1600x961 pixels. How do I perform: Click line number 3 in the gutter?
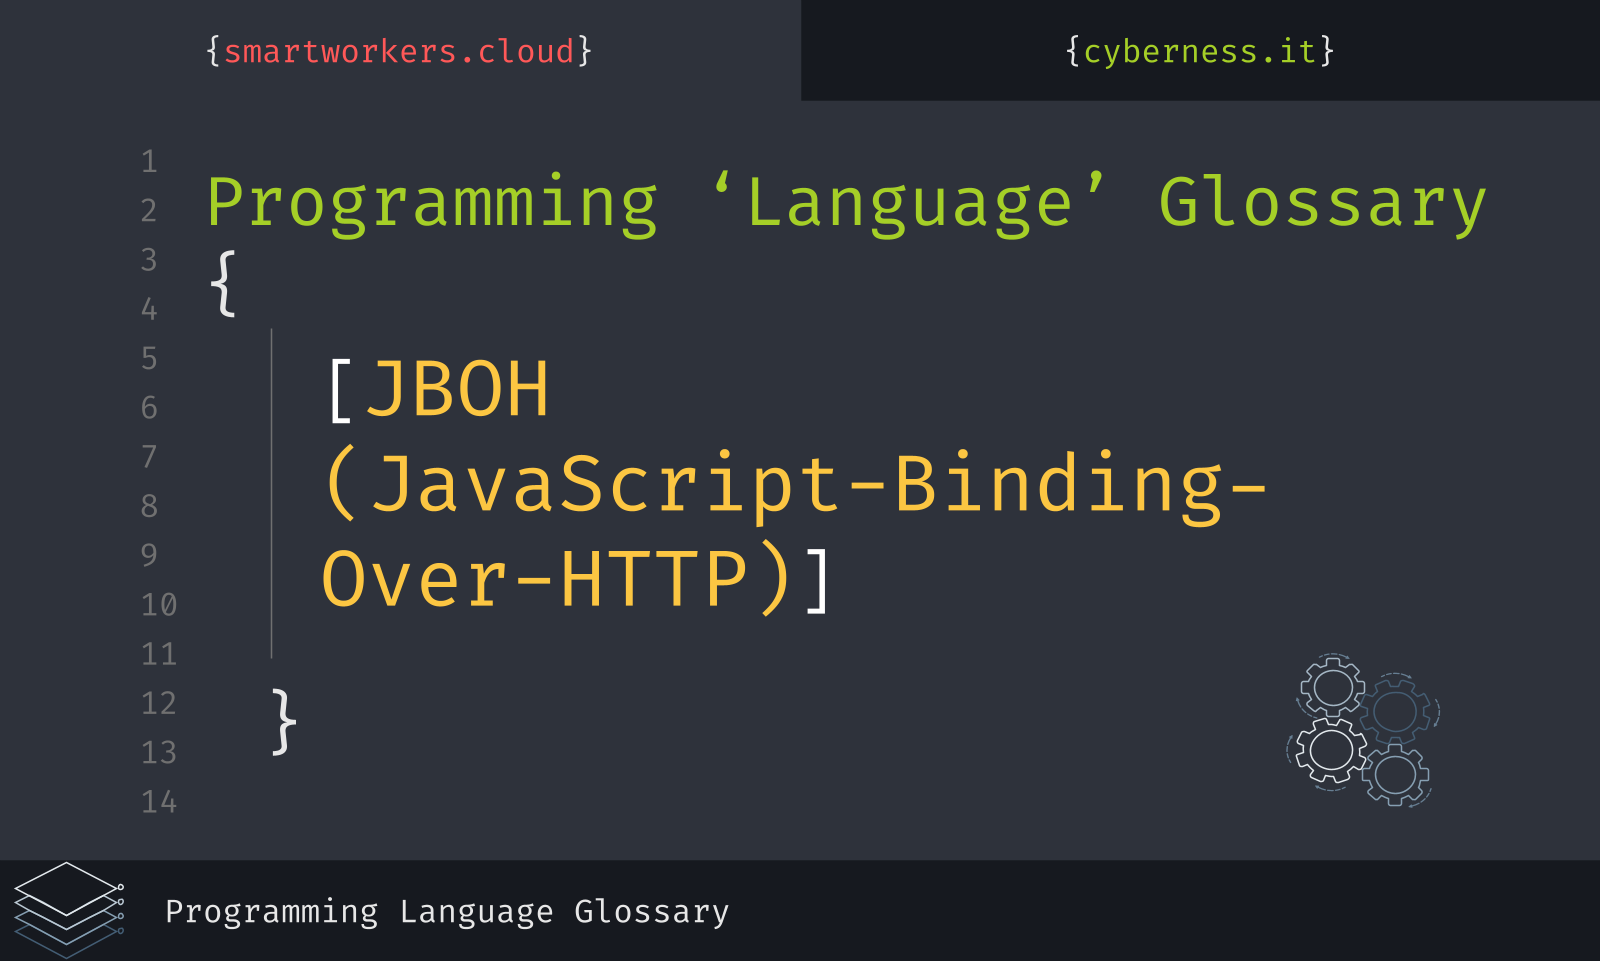click(149, 259)
